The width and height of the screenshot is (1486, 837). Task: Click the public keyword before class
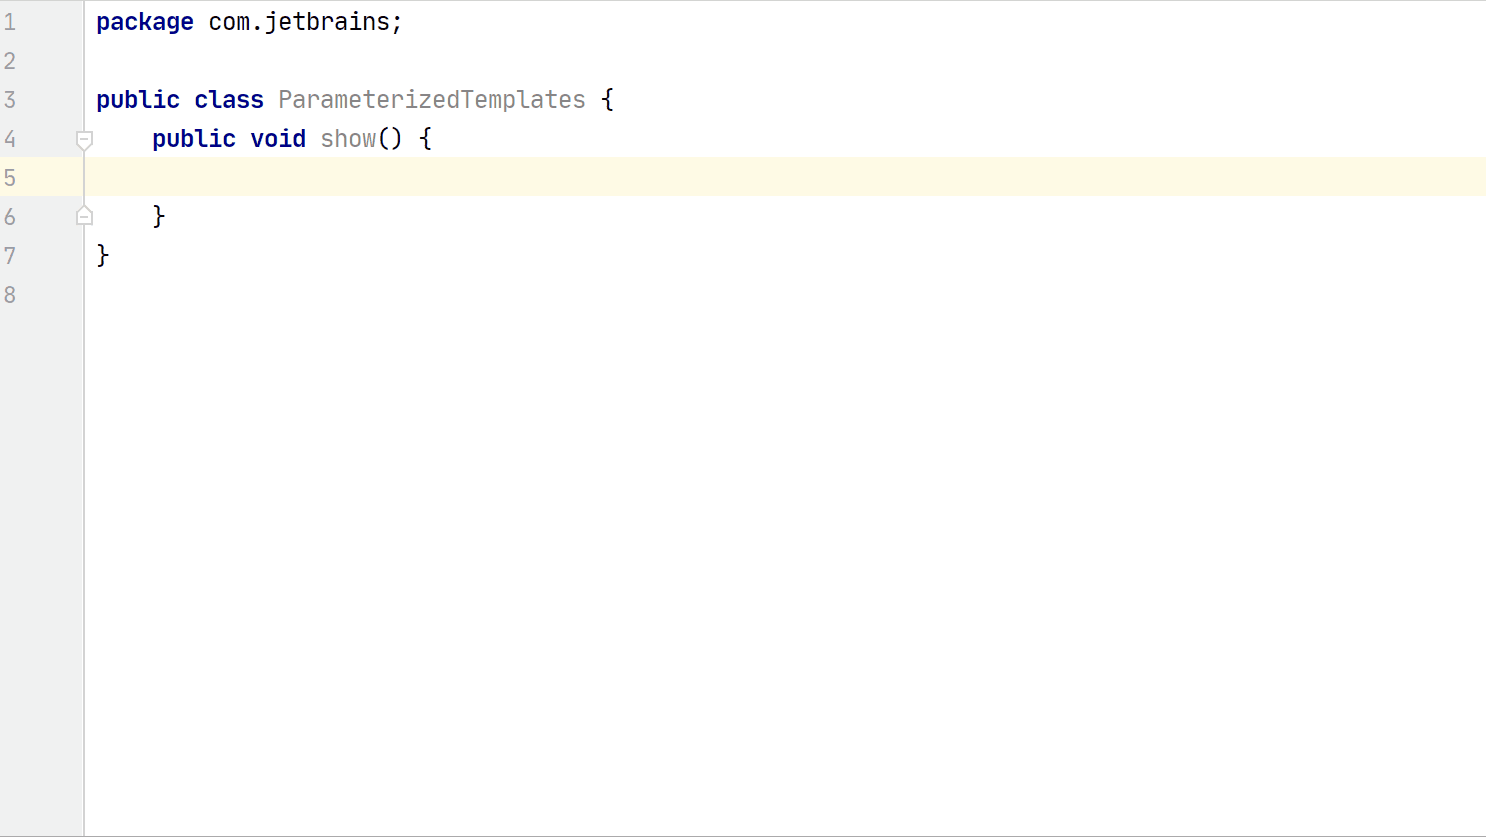138,100
